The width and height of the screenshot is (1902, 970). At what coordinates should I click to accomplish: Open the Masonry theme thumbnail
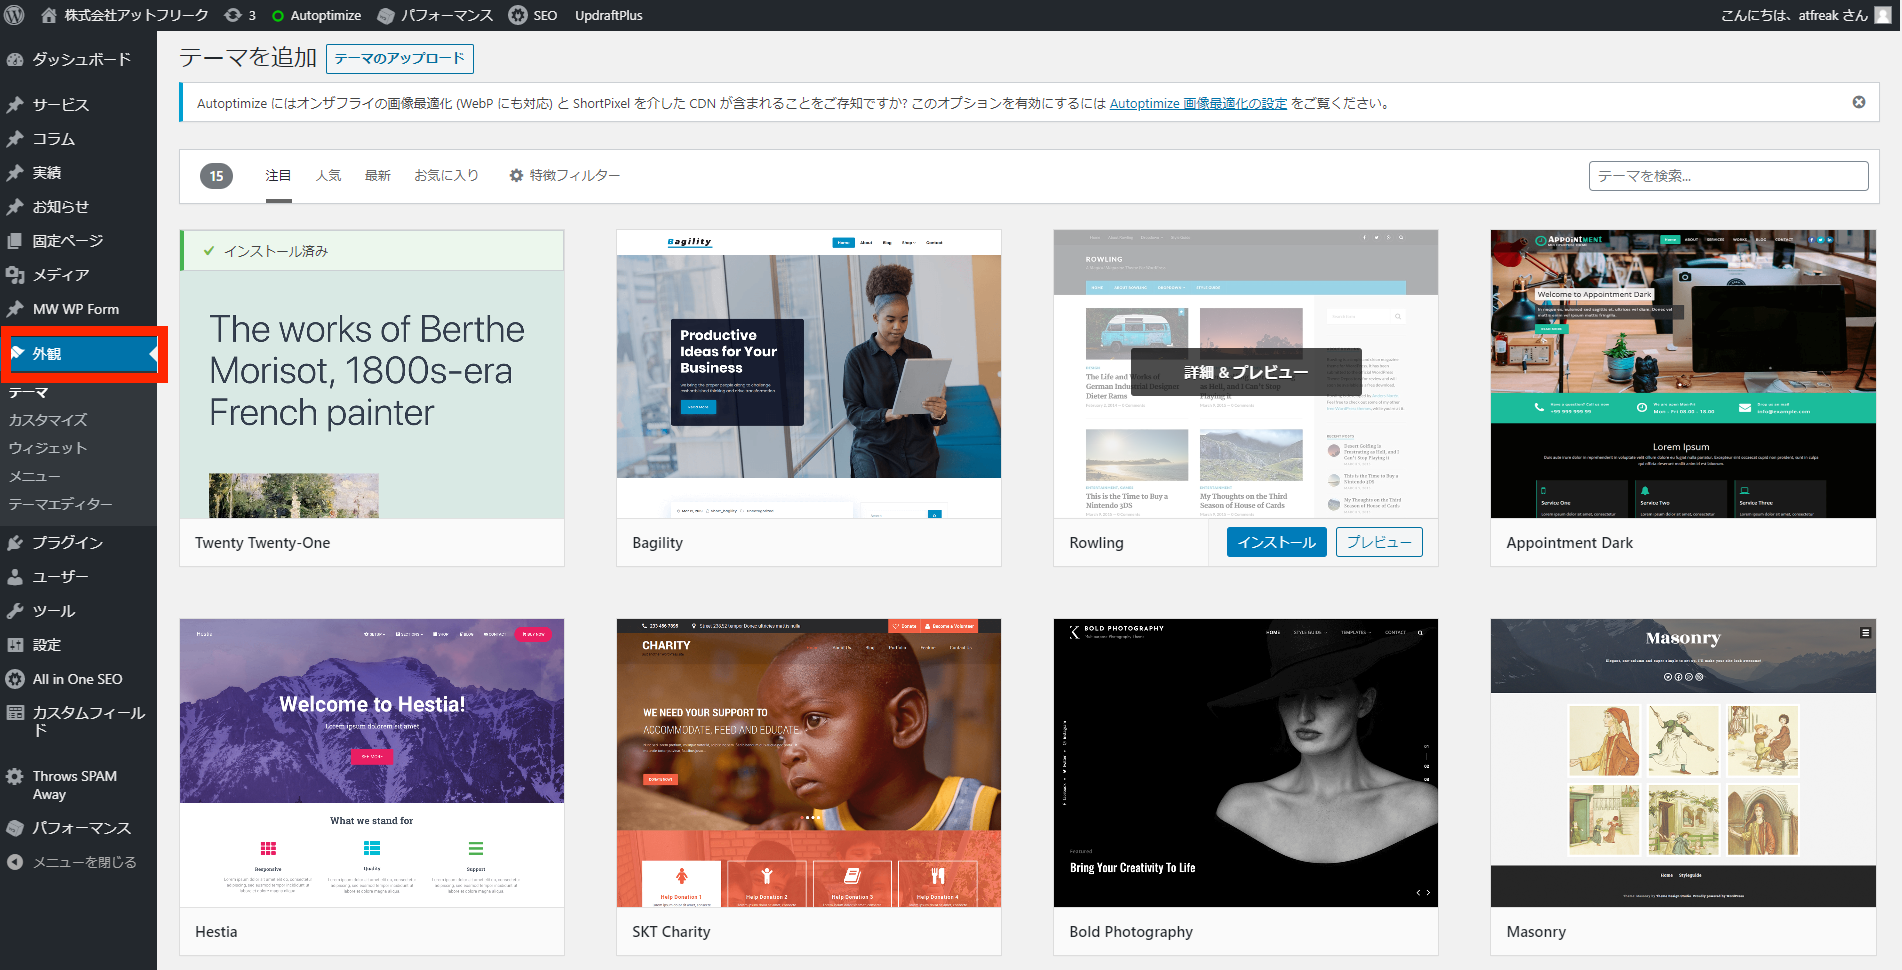click(x=1683, y=763)
